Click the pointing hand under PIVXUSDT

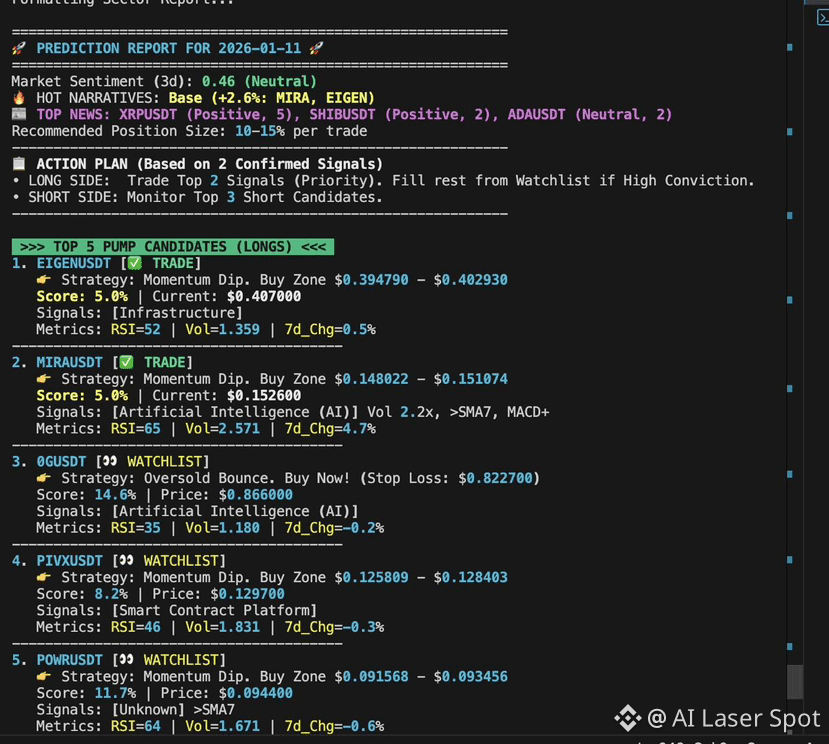(x=44, y=577)
